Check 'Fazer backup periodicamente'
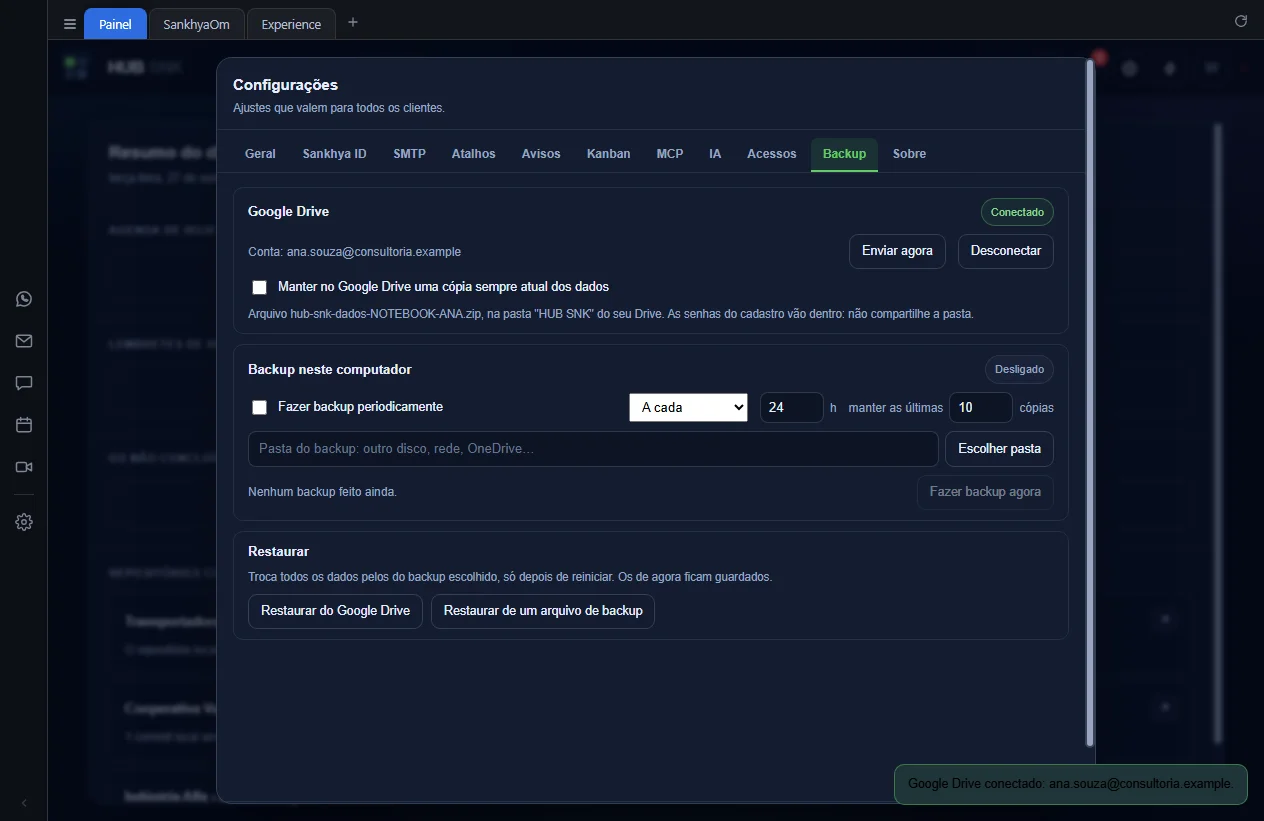1264x821 pixels. (x=260, y=407)
